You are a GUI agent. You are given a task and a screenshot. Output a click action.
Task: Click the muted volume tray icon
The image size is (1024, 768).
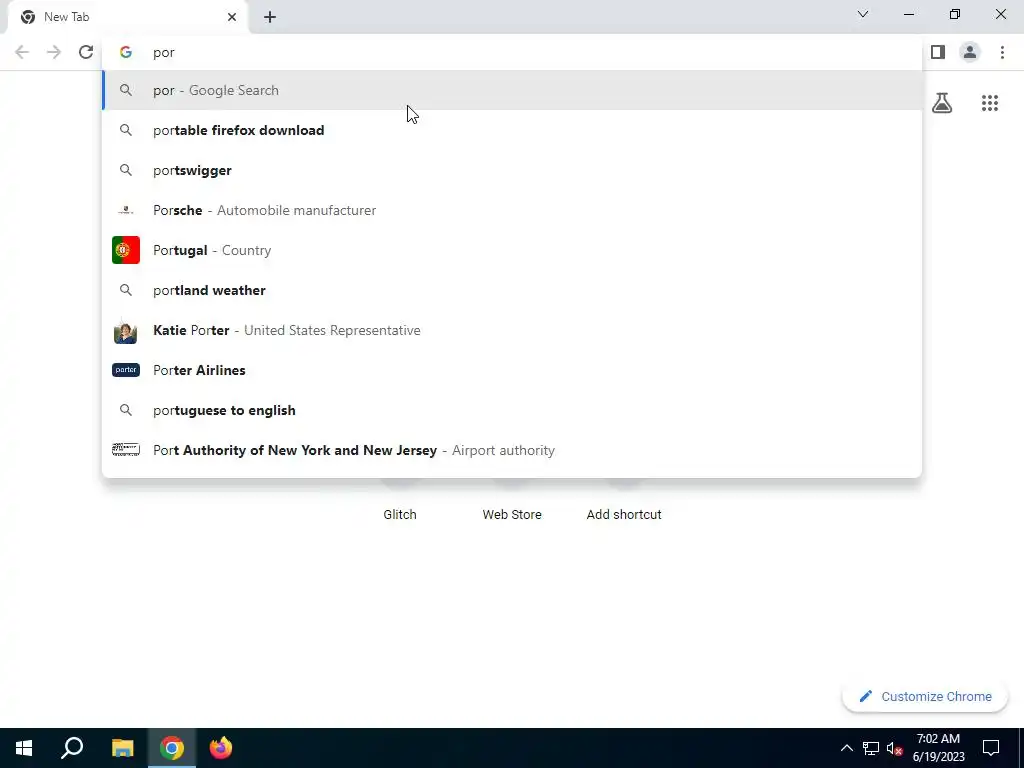894,748
